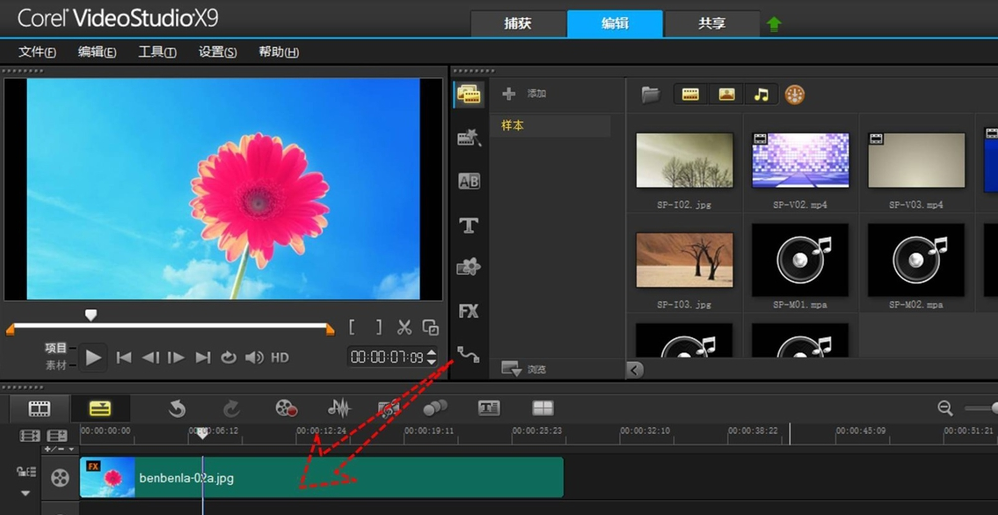The width and height of the screenshot is (998, 515).
Task: Increase the timecode with up stepper
Action: coord(432,352)
